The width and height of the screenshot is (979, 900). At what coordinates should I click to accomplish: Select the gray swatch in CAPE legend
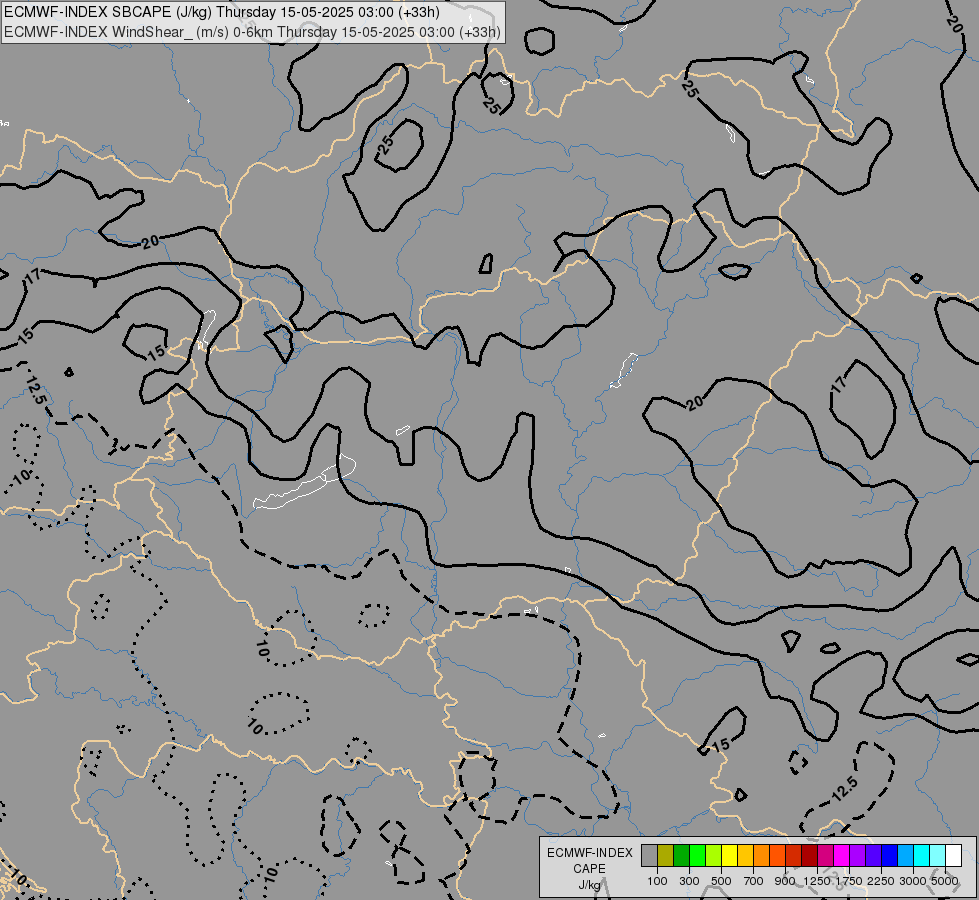[x=649, y=855]
